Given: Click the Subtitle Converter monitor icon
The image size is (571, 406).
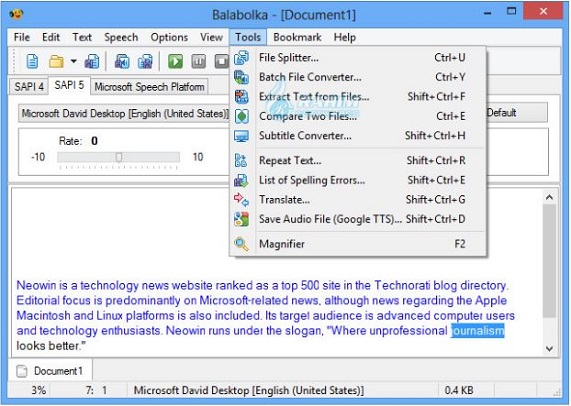Looking at the screenshot, I should coord(241,136).
